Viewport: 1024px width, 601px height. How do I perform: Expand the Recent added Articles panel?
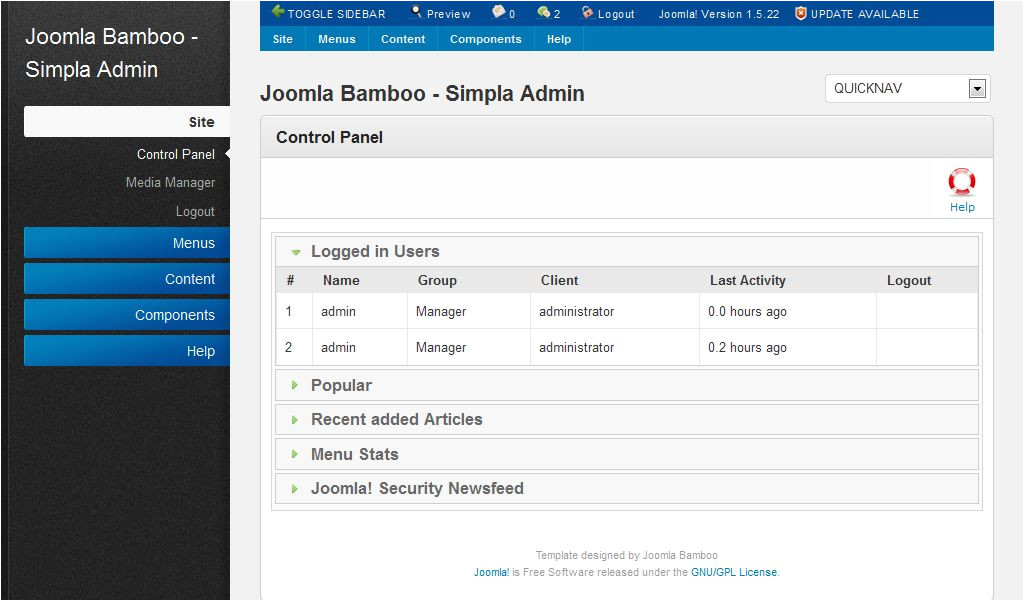tap(627, 419)
